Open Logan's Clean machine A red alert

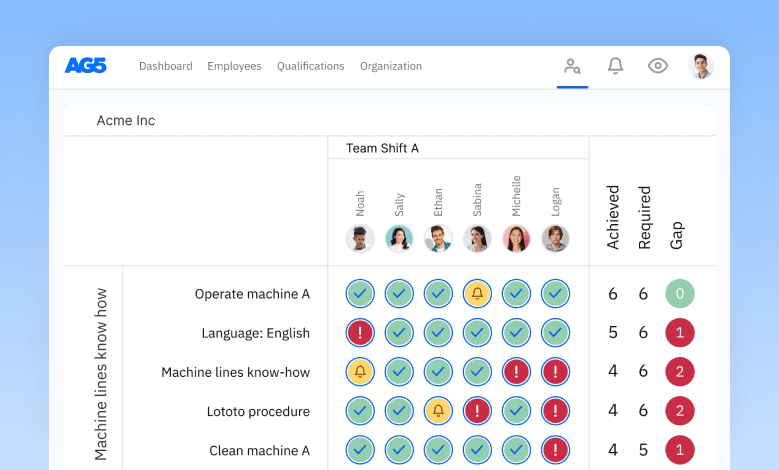tap(555, 450)
